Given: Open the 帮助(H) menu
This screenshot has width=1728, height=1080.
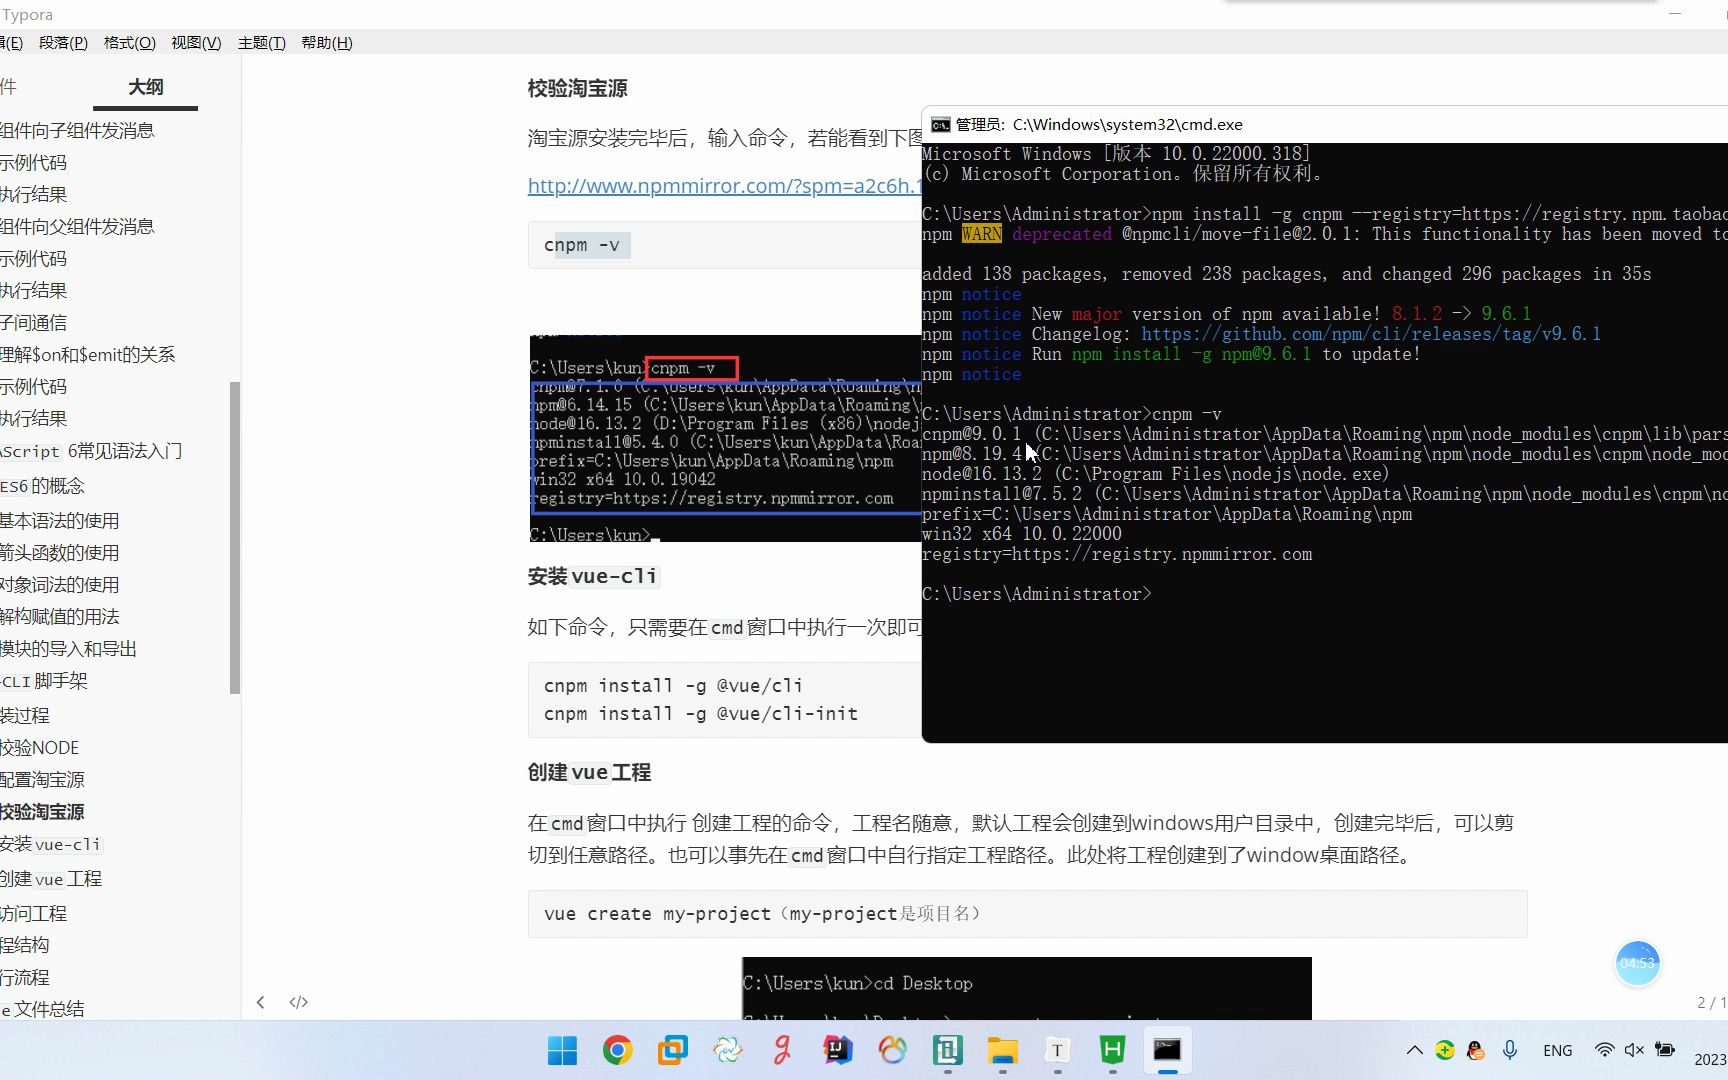Looking at the screenshot, I should pos(327,43).
